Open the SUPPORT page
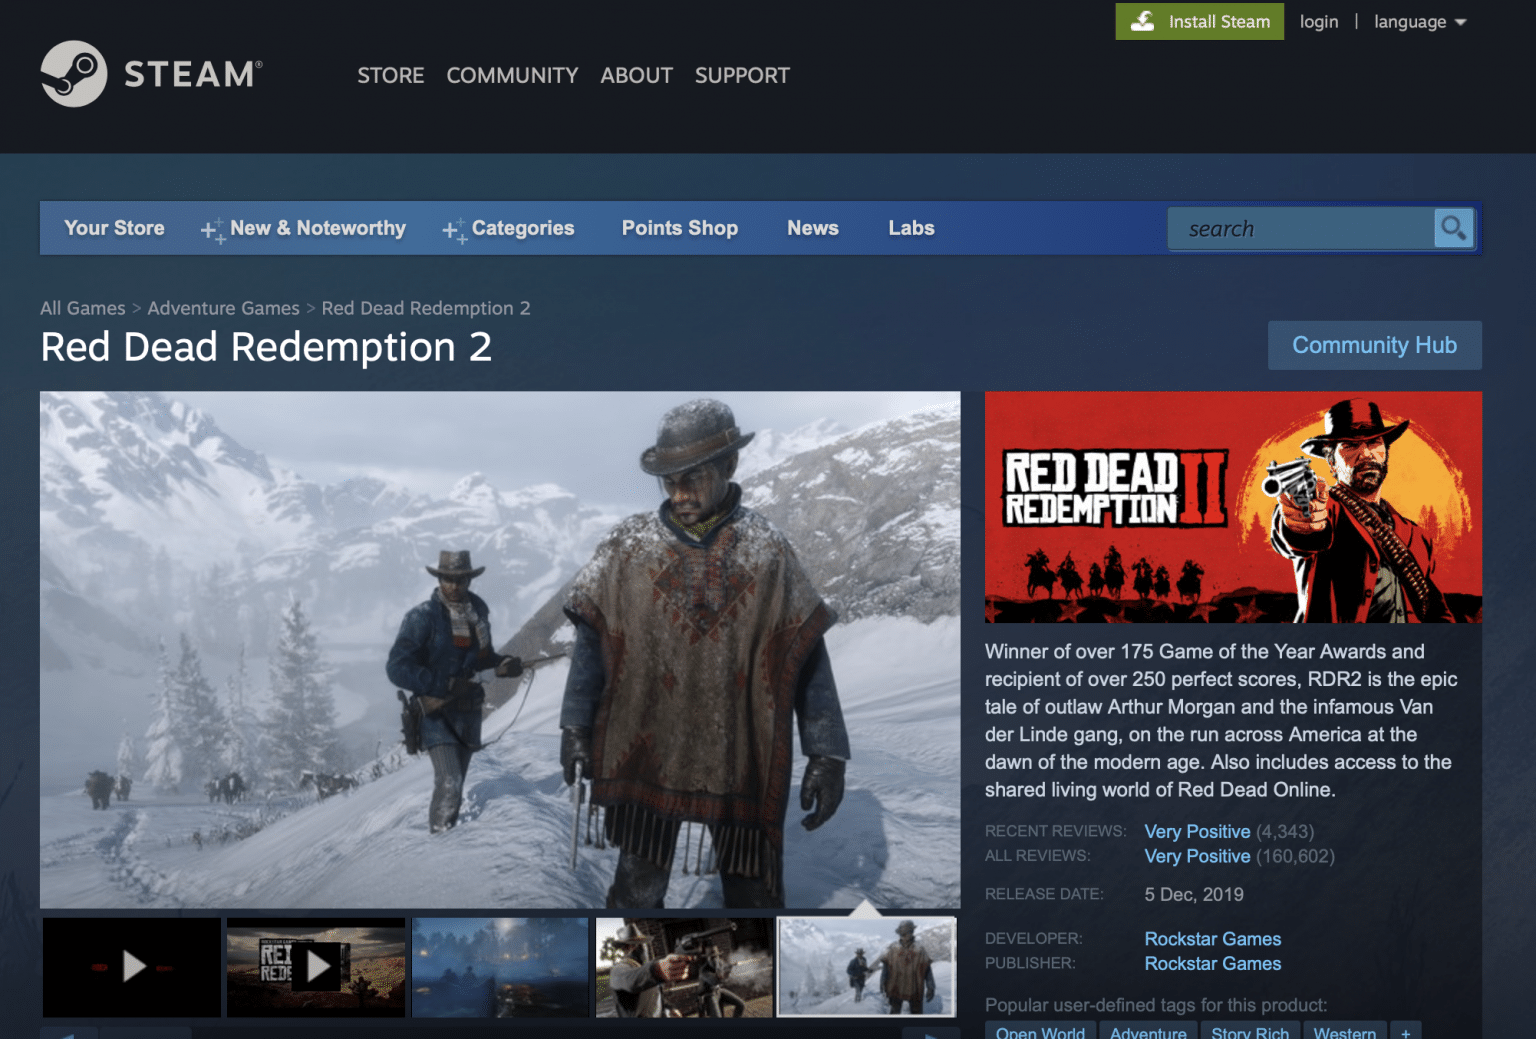This screenshot has width=1536, height=1039. pos(742,75)
